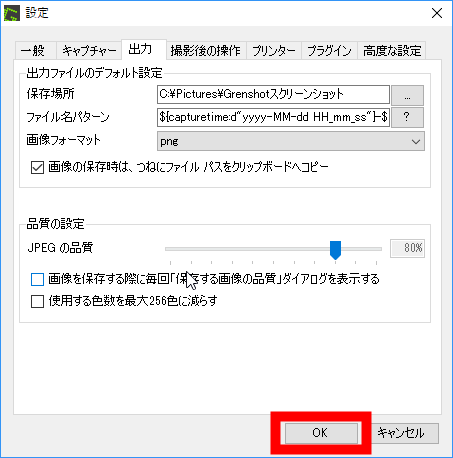Open filename pattern help with the ? button

(x=407, y=117)
